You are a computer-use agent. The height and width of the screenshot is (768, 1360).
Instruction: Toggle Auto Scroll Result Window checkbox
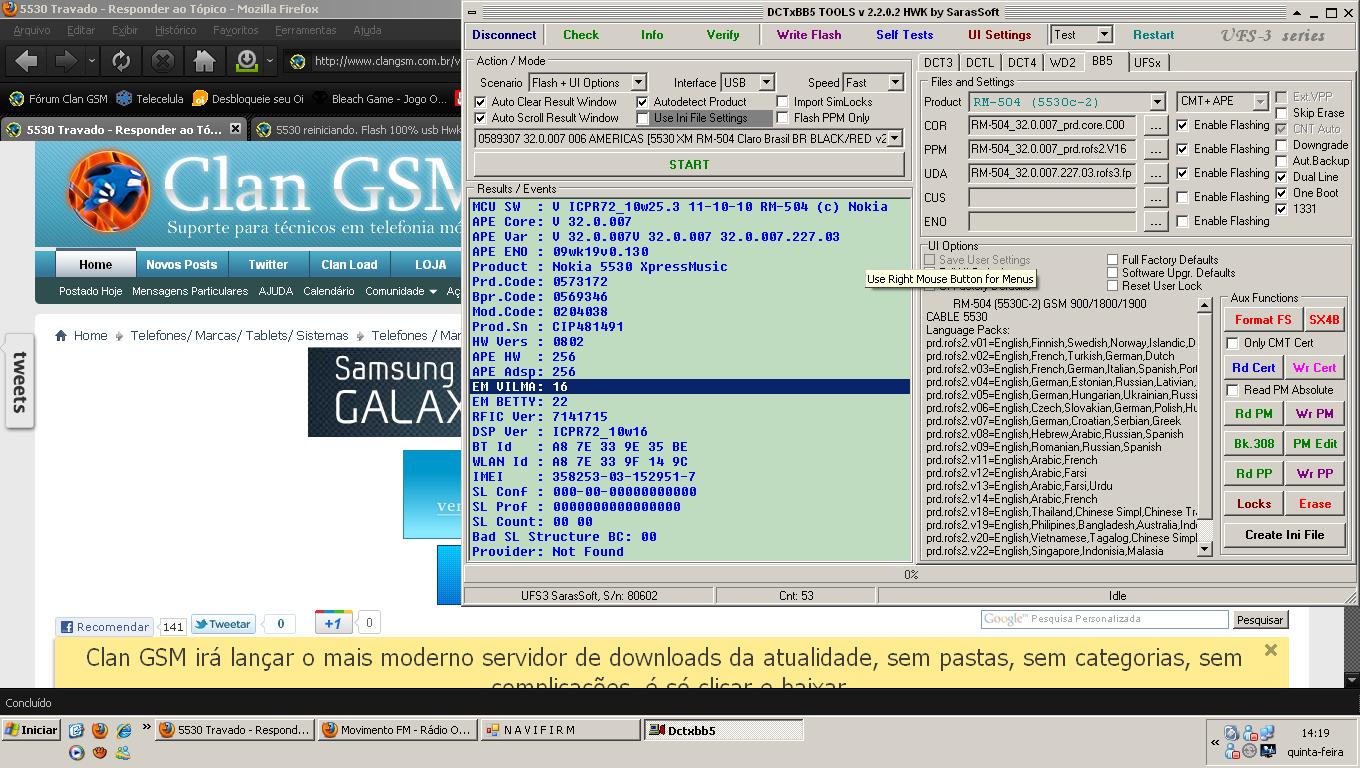(x=480, y=118)
